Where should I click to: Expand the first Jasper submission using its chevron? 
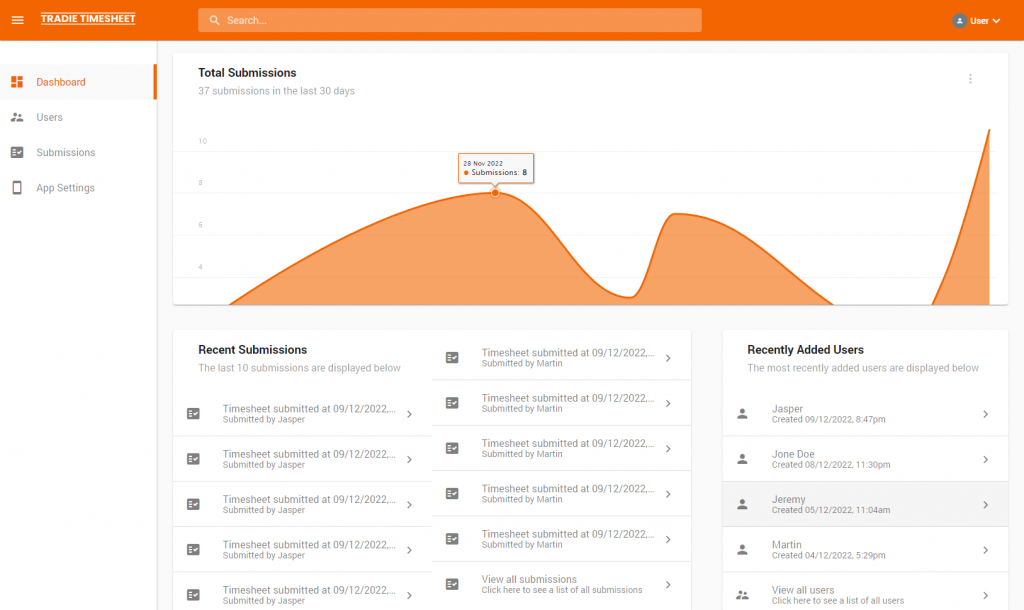pos(409,413)
